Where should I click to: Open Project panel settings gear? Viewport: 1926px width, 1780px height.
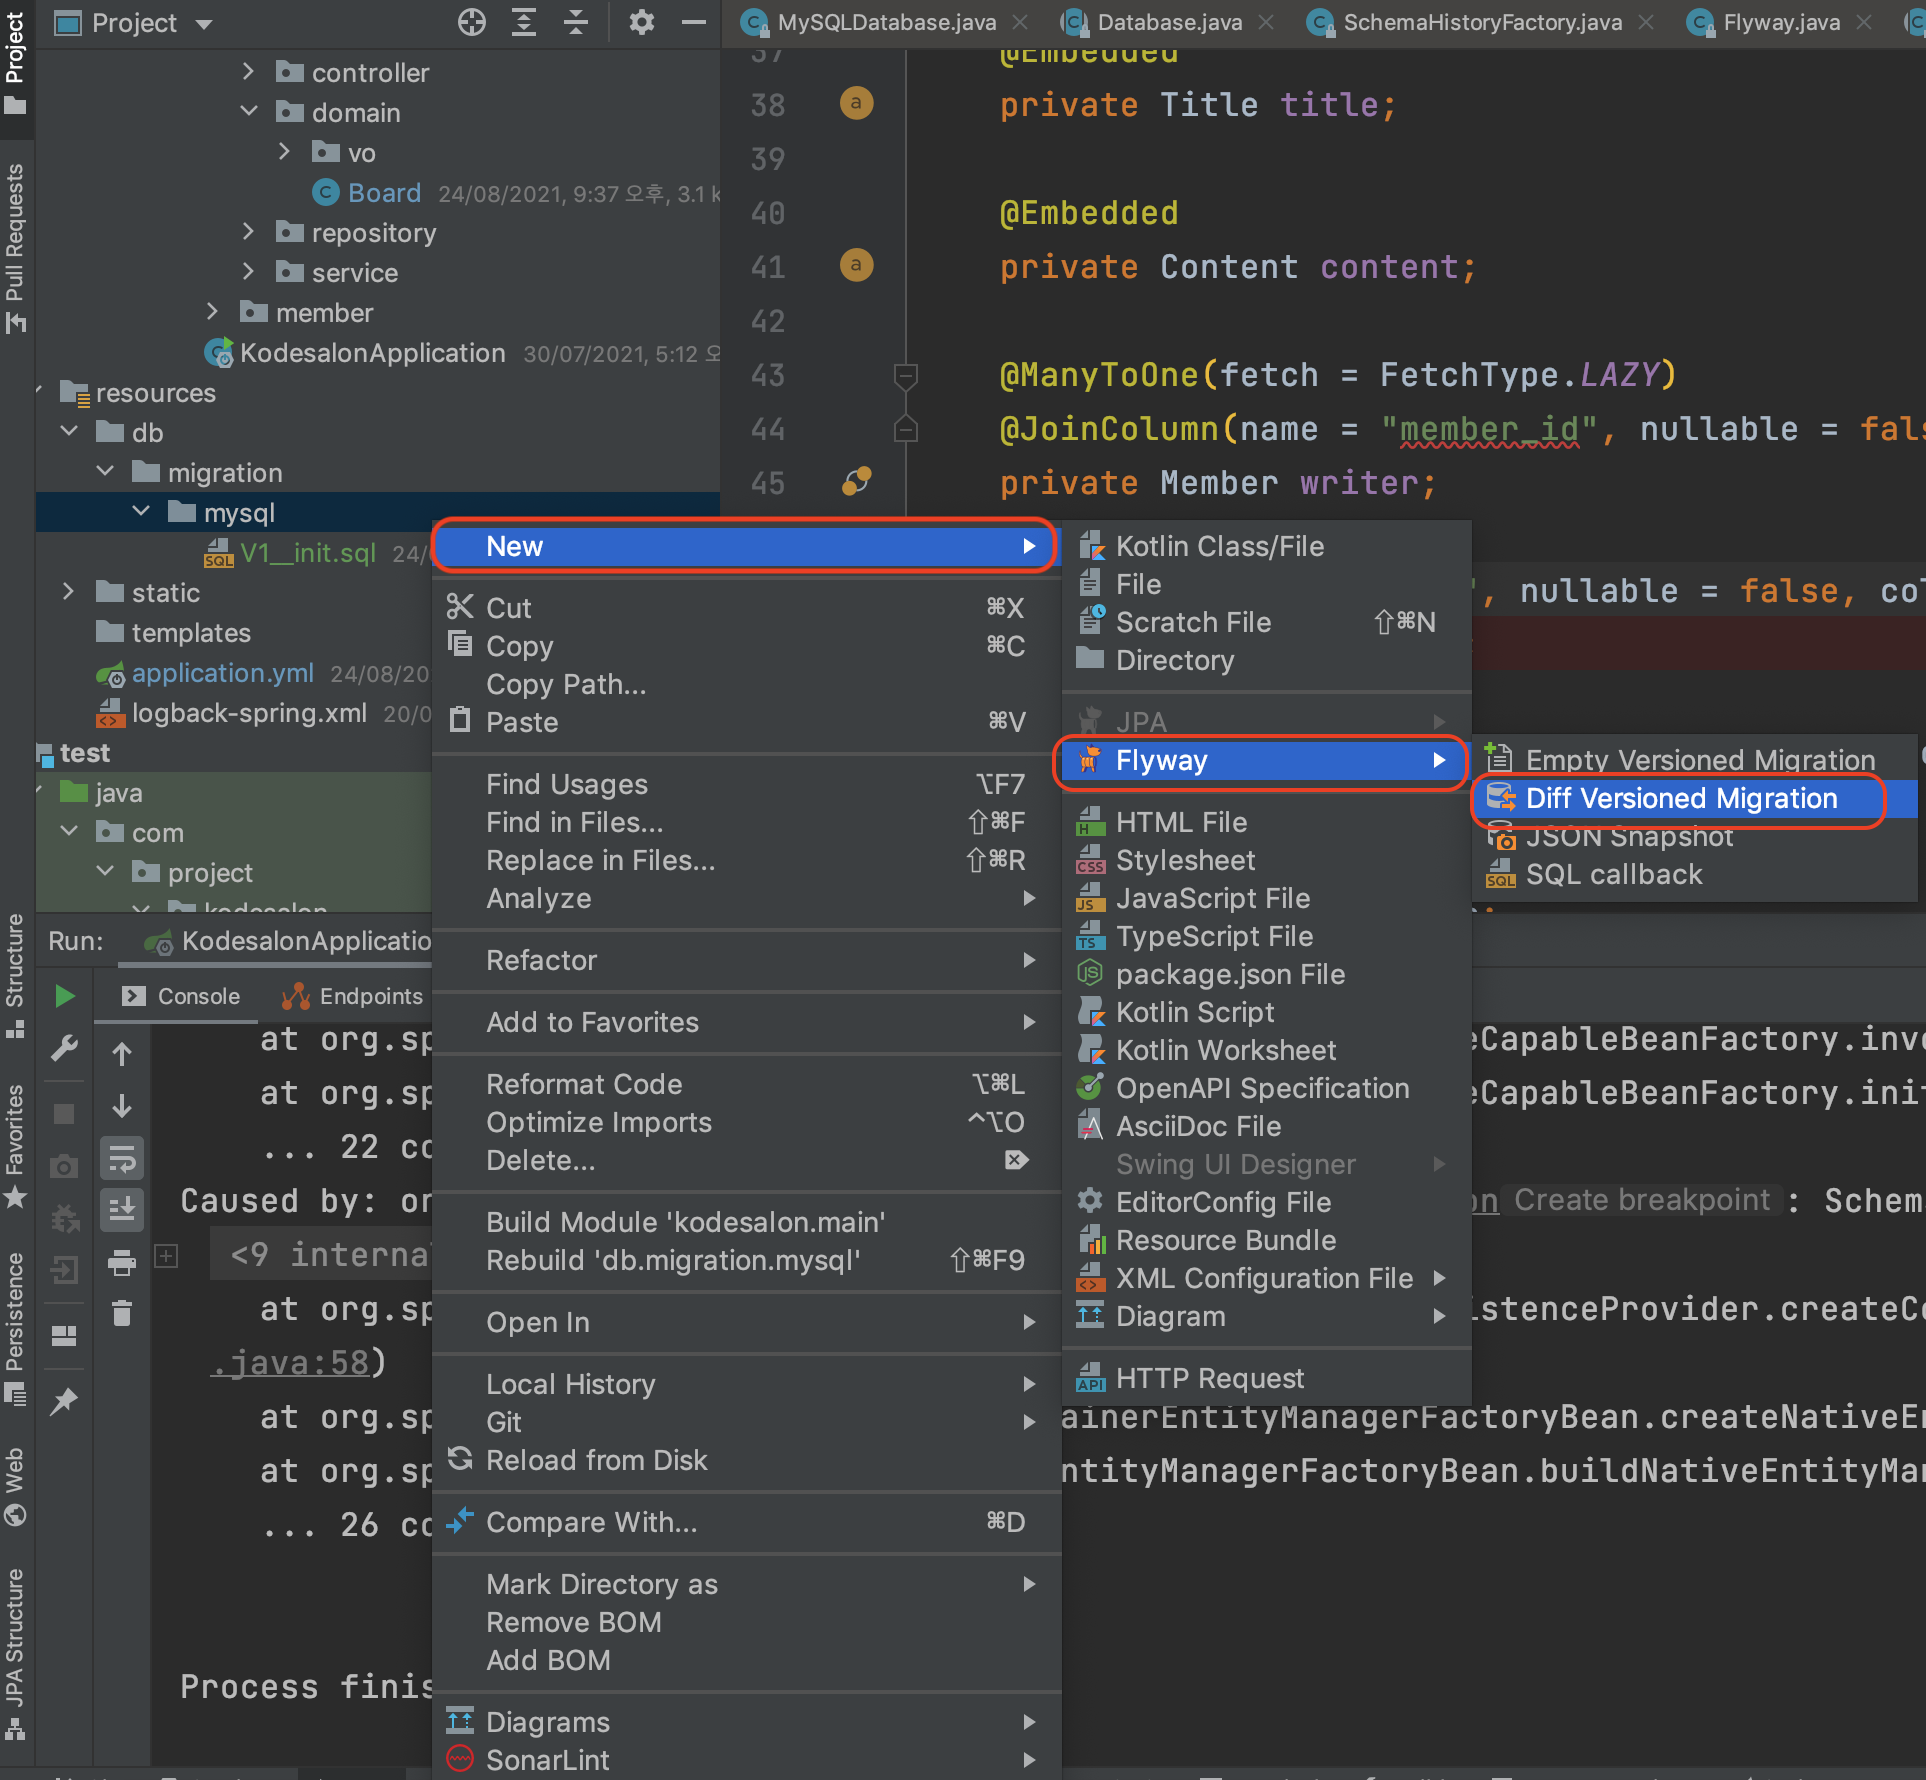click(641, 22)
